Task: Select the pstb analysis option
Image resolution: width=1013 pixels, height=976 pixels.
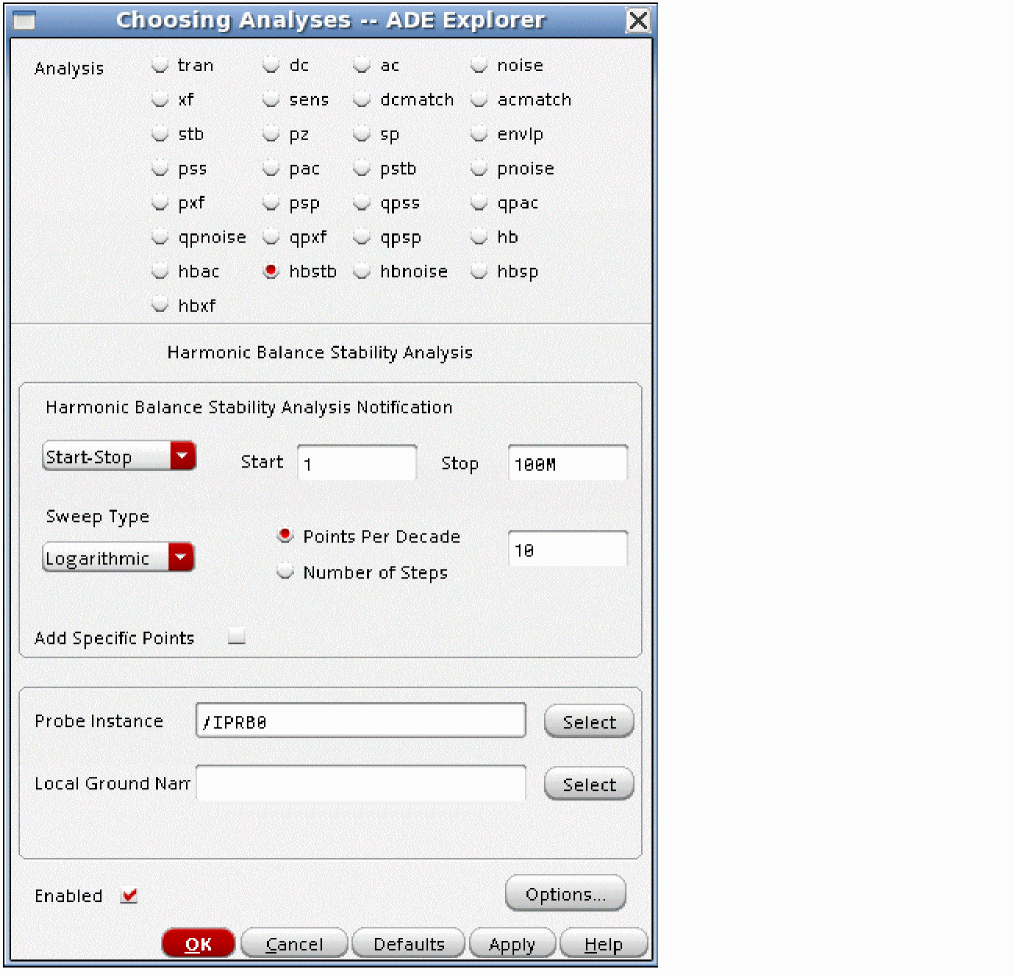Action: [x=362, y=169]
